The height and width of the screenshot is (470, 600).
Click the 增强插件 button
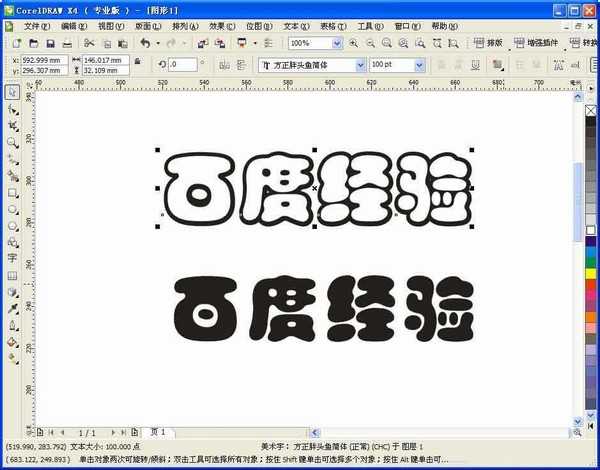(x=539, y=44)
